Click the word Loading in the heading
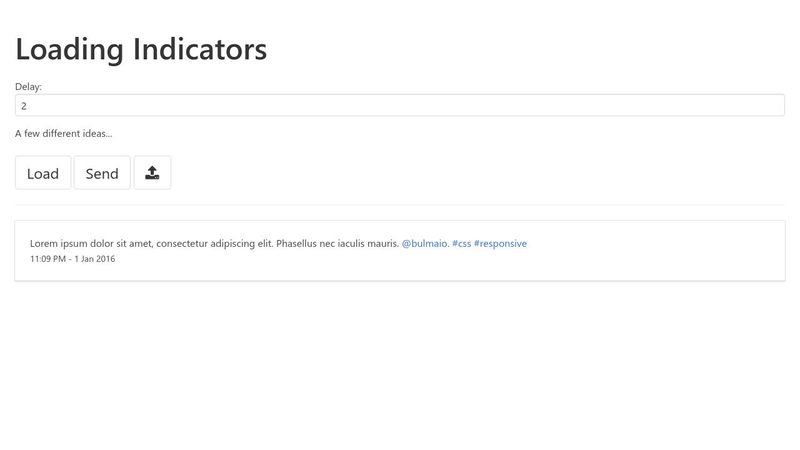Screen dimensions: 800x450 (69, 50)
